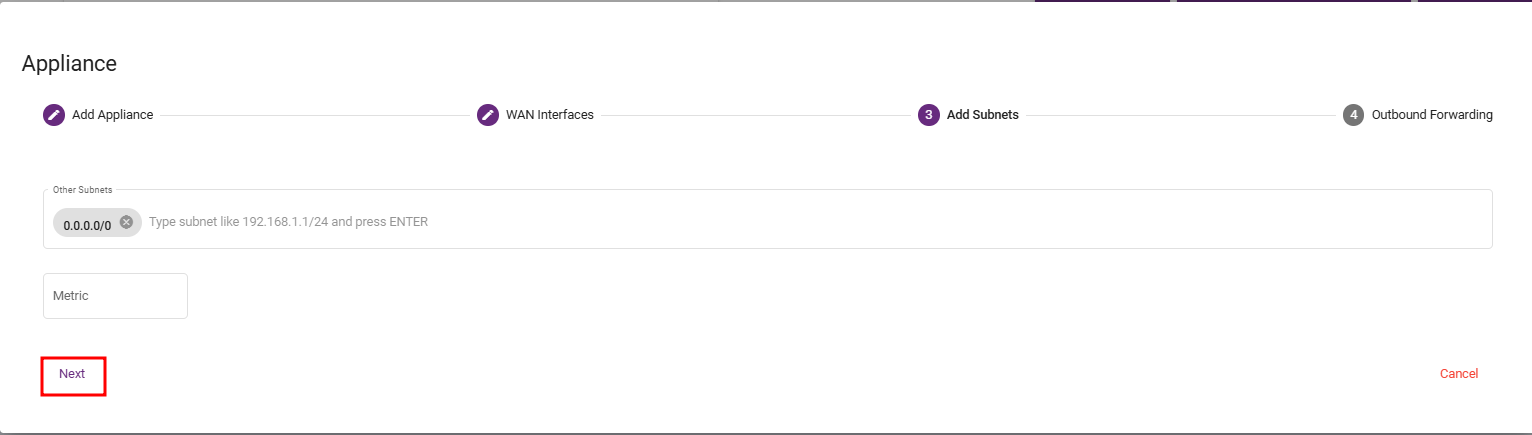Click blank area right of Metric field
The image size is (1532, 435).
[x=700, y=296]
